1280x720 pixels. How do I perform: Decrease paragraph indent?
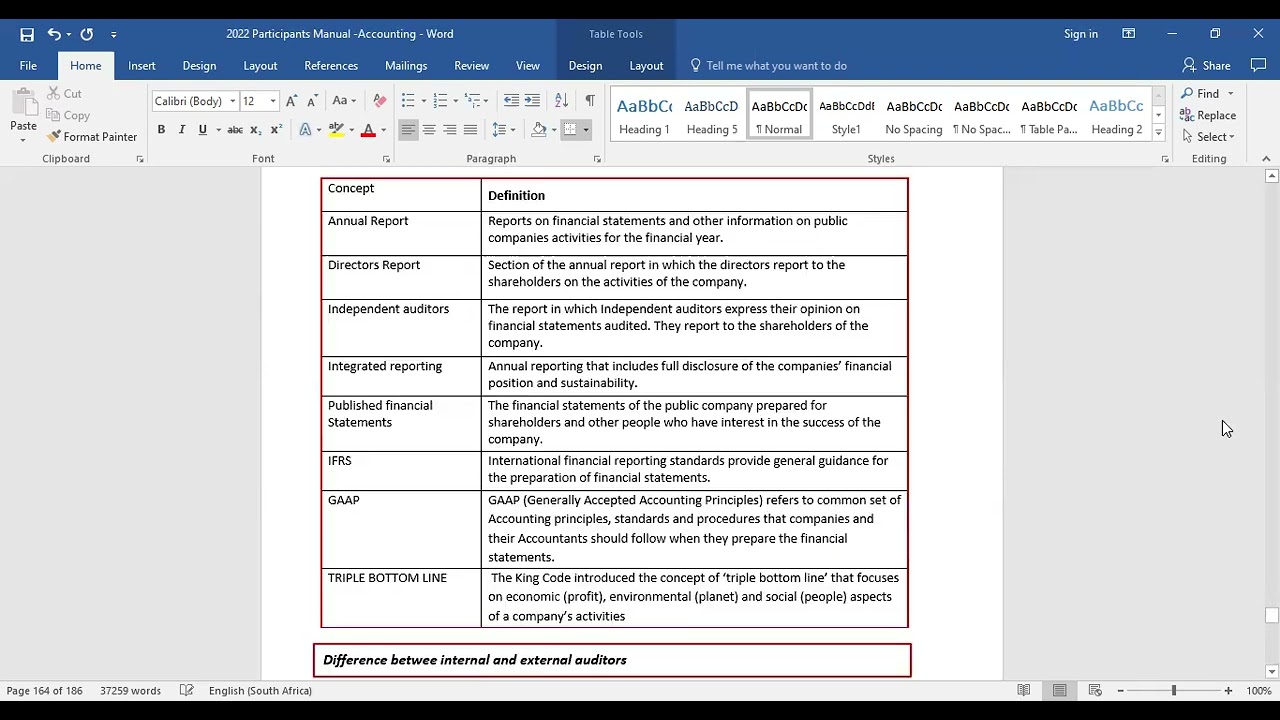511,101
